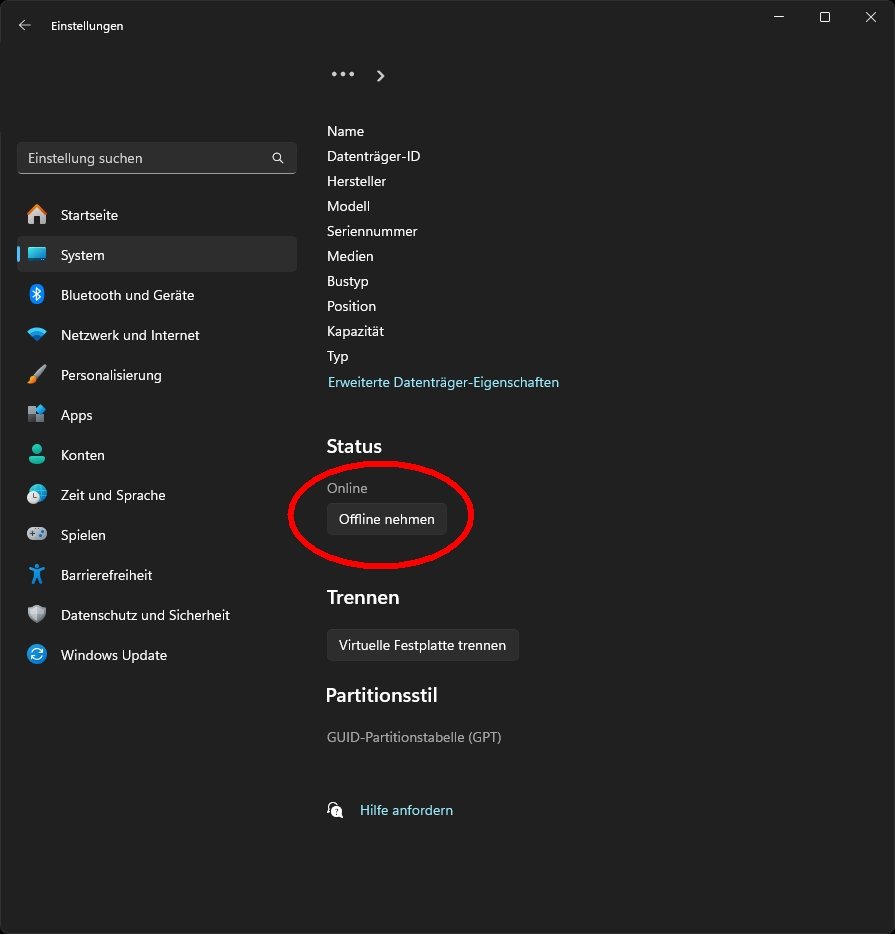Select System in the sidebar
This screenshot has width=895, height=934.
coord(157,255)
